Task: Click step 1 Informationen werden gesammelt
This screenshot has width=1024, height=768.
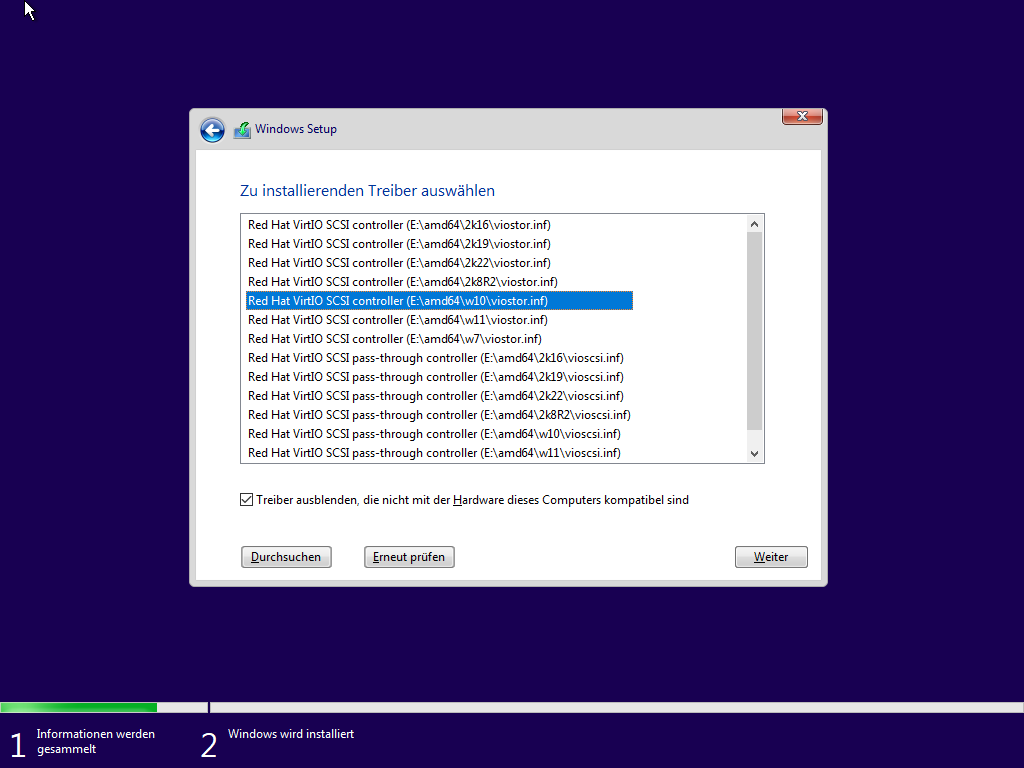Action: tap(96, 740)
